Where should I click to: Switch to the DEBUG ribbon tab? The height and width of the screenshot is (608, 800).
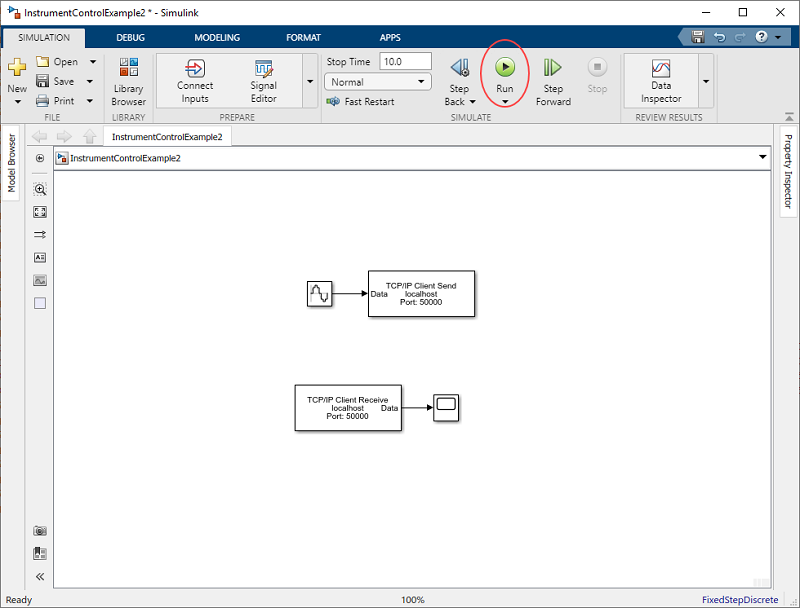130,38
